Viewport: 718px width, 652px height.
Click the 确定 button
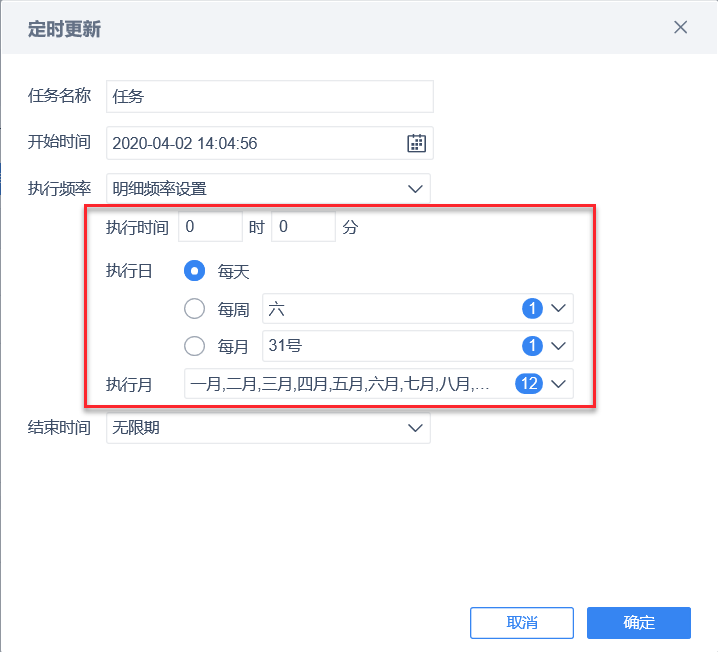[639, 622]
